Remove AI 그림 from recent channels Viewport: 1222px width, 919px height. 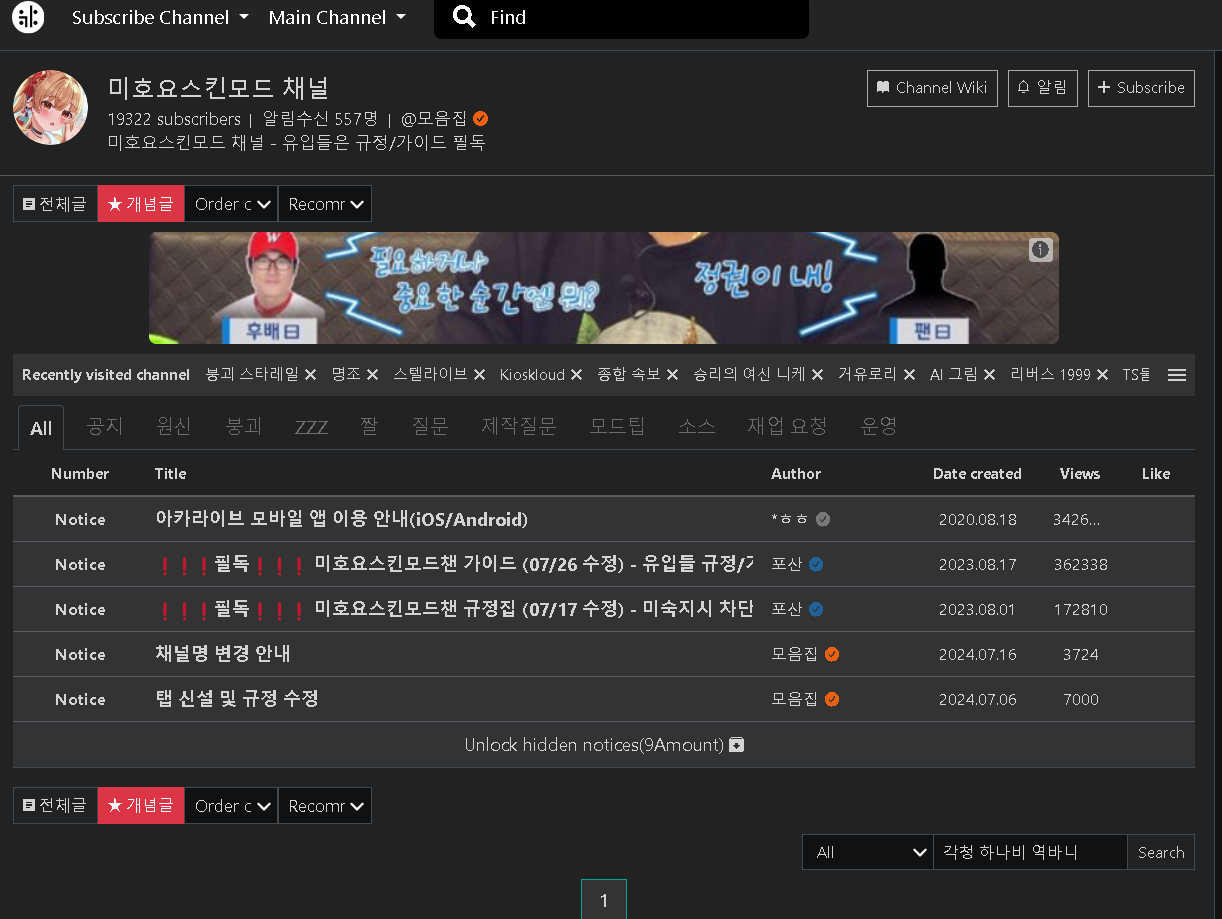pos(989,375)
